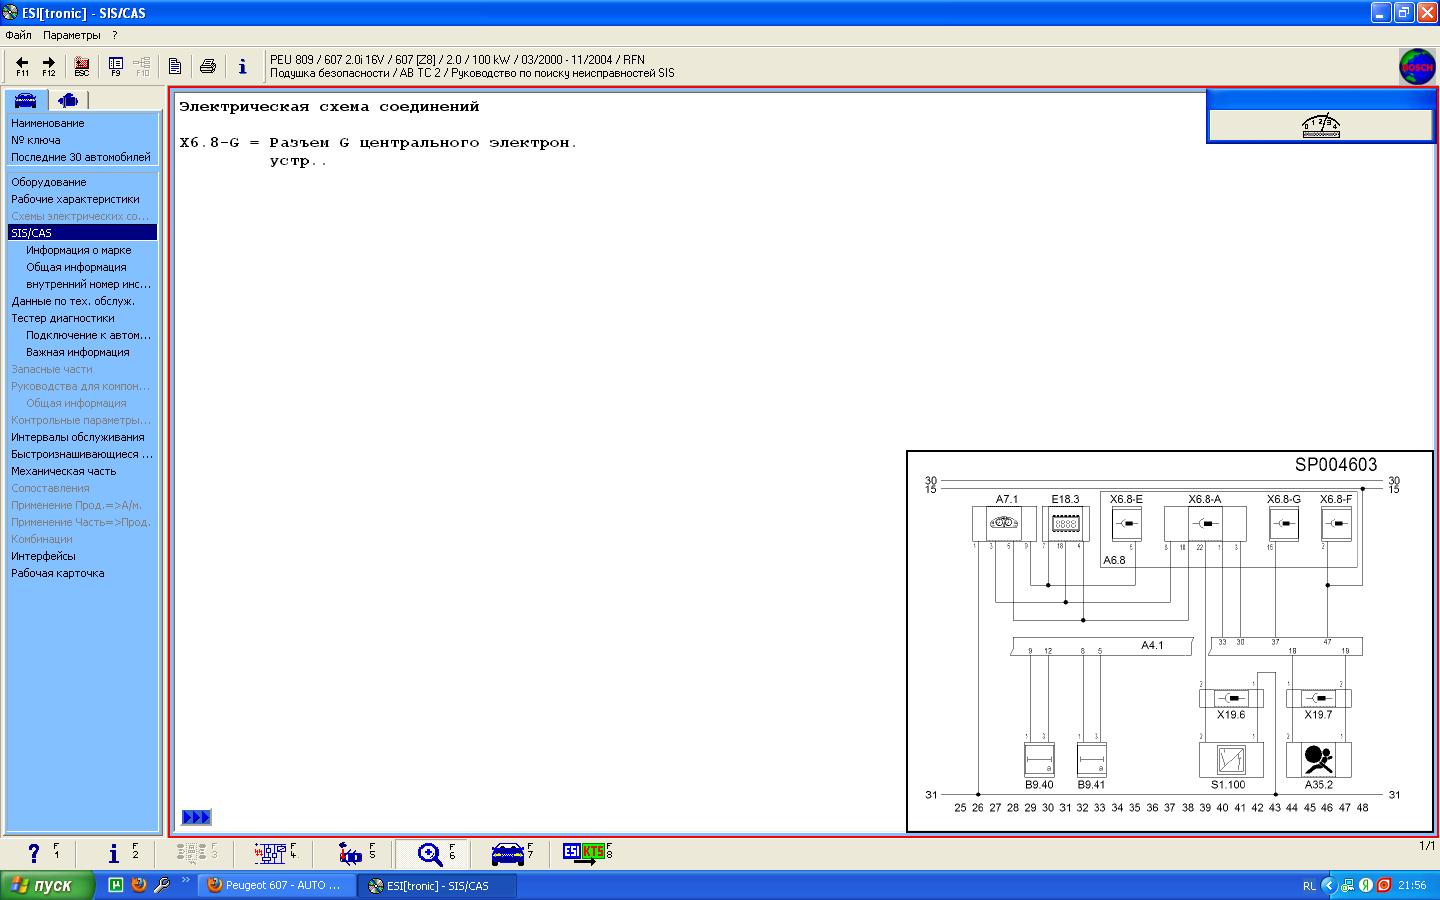Open Интервалы обслуживания
The image size is (1440, 900).
pos(78,437)
